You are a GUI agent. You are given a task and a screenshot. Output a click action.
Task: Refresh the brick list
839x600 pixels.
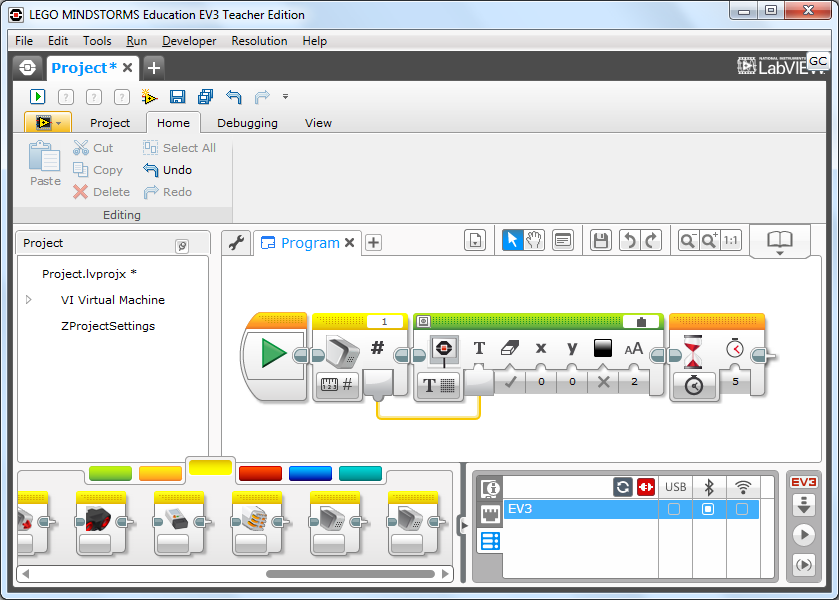click(x=622, y=487)
